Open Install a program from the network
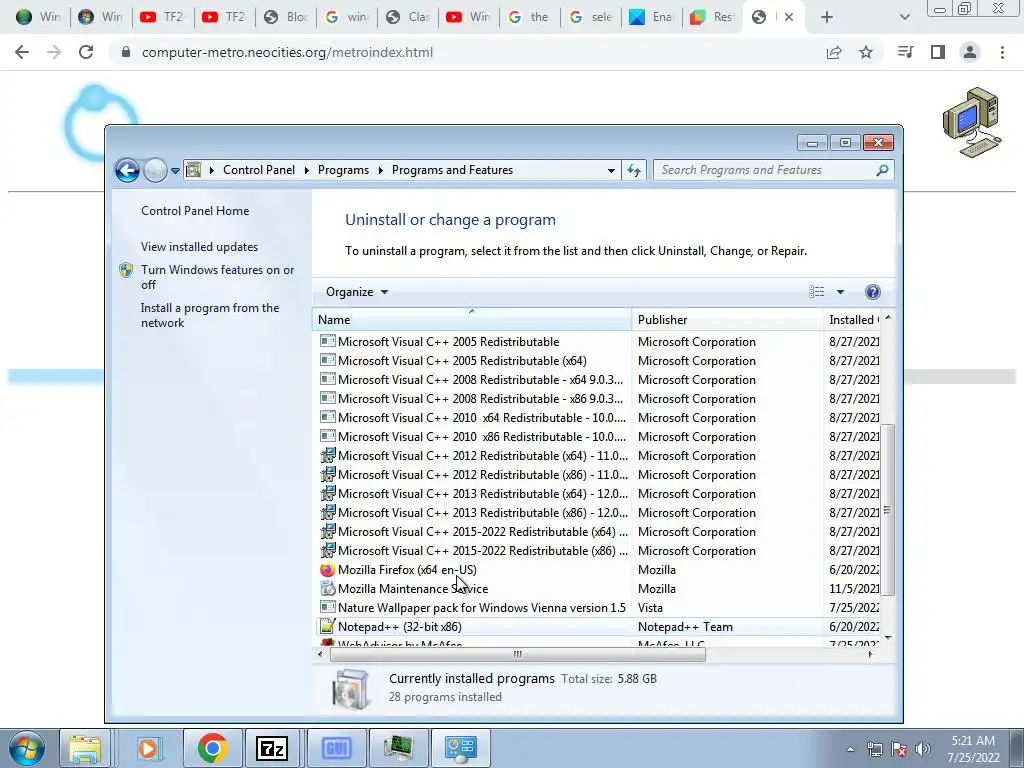The image size is (1024, 768). tap(210, 315)
